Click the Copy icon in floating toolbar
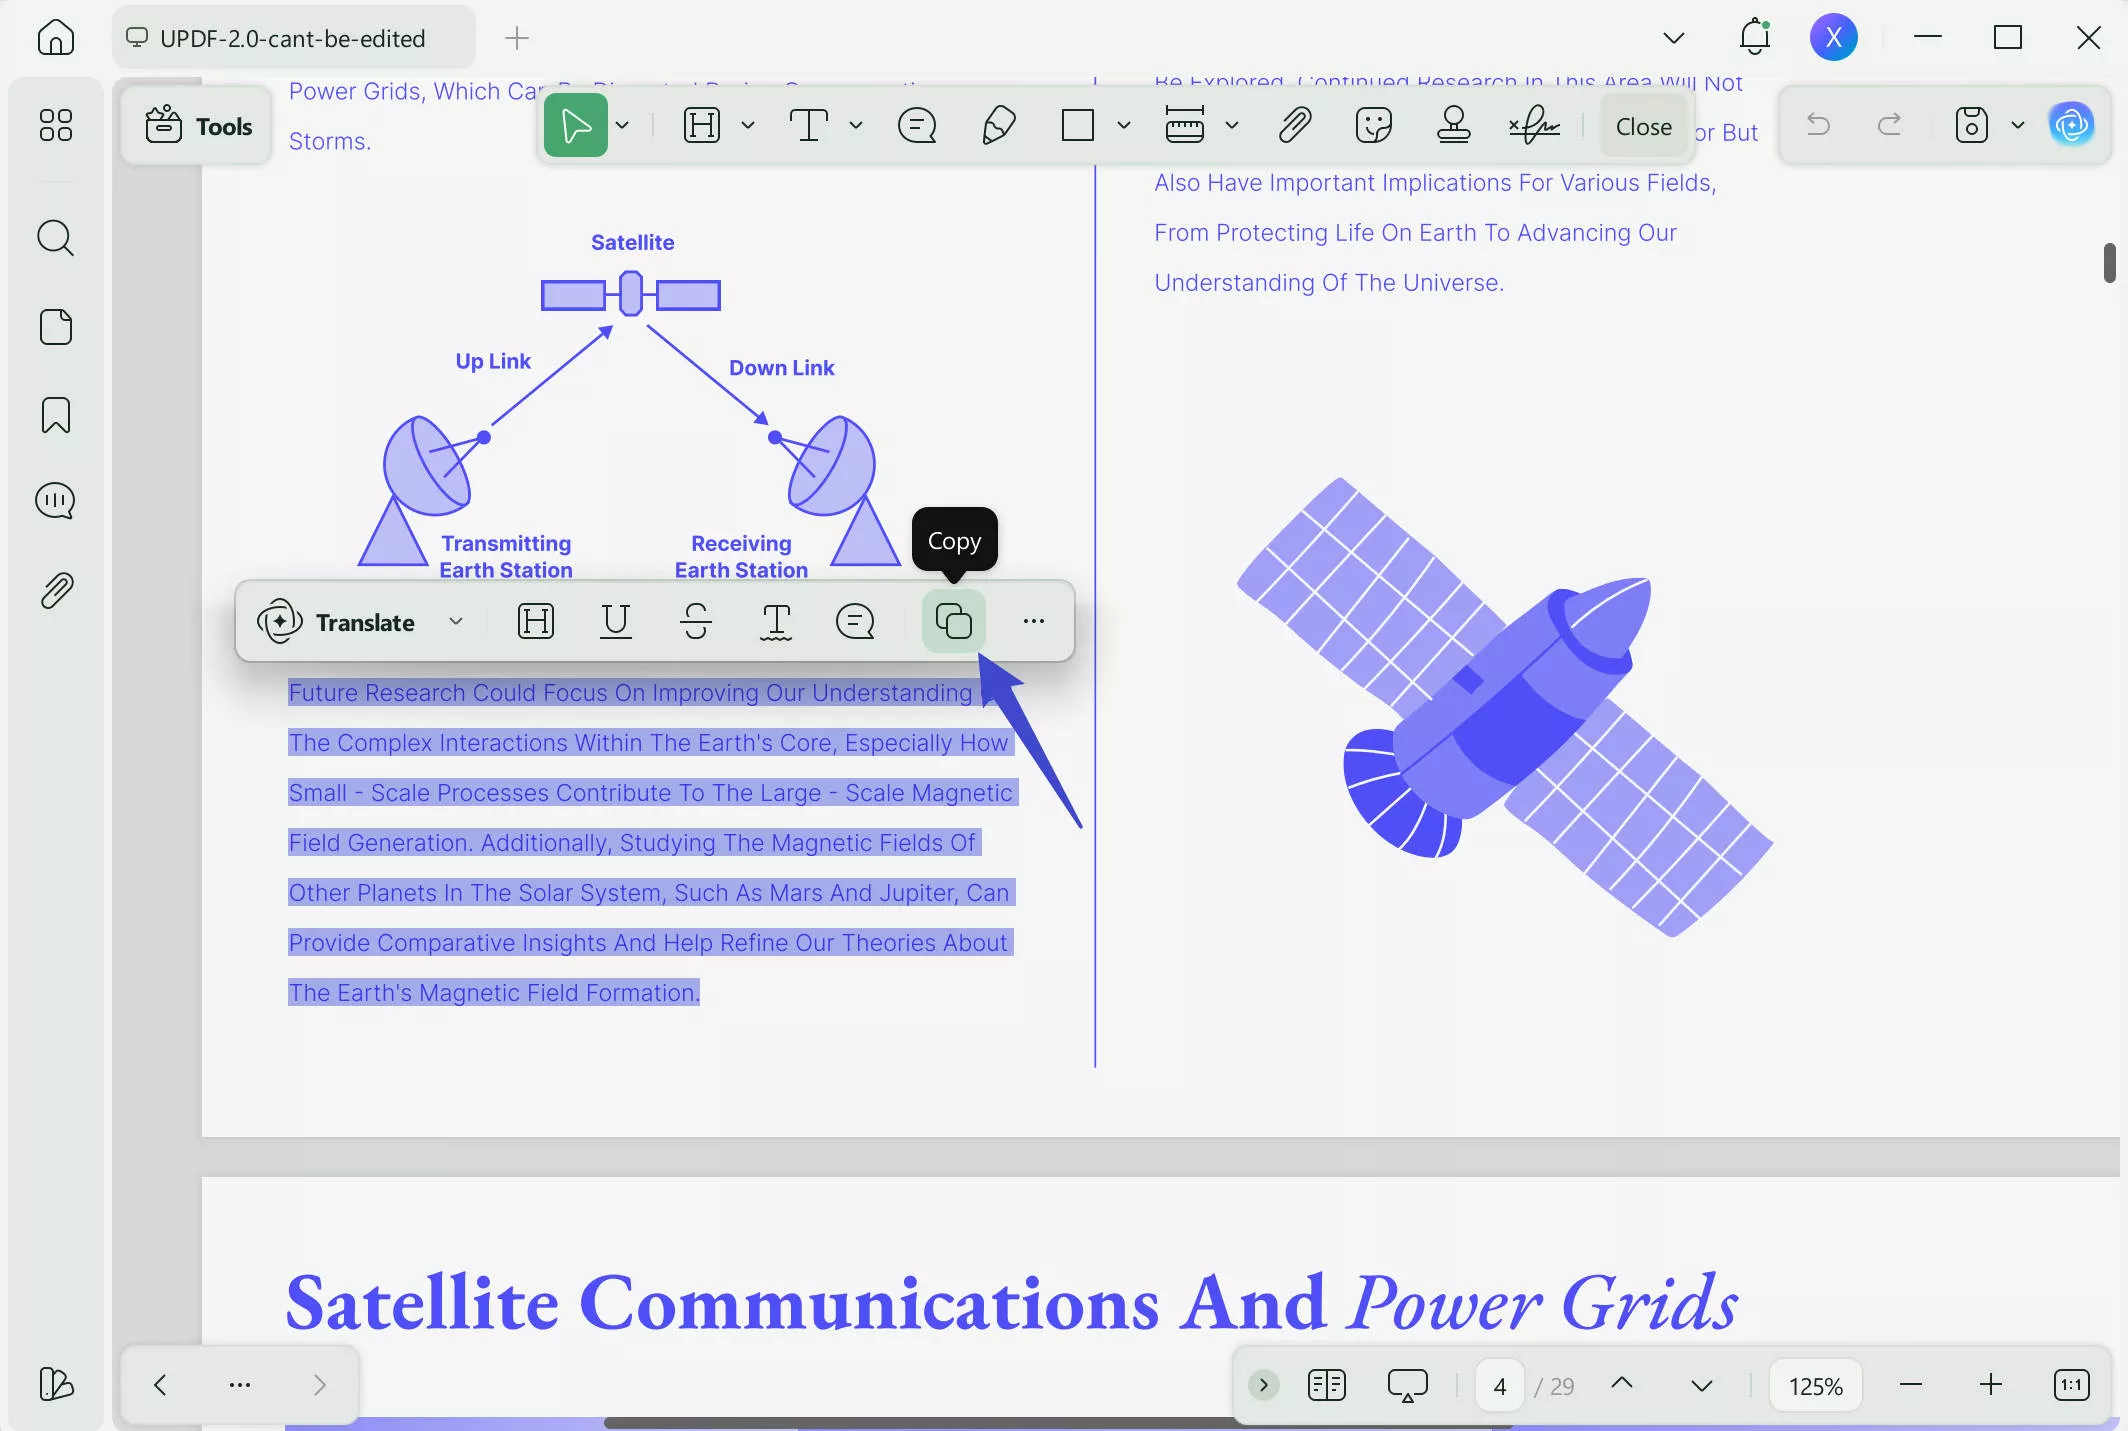This screenshot has height=1431, width=2128. point(953,621)
